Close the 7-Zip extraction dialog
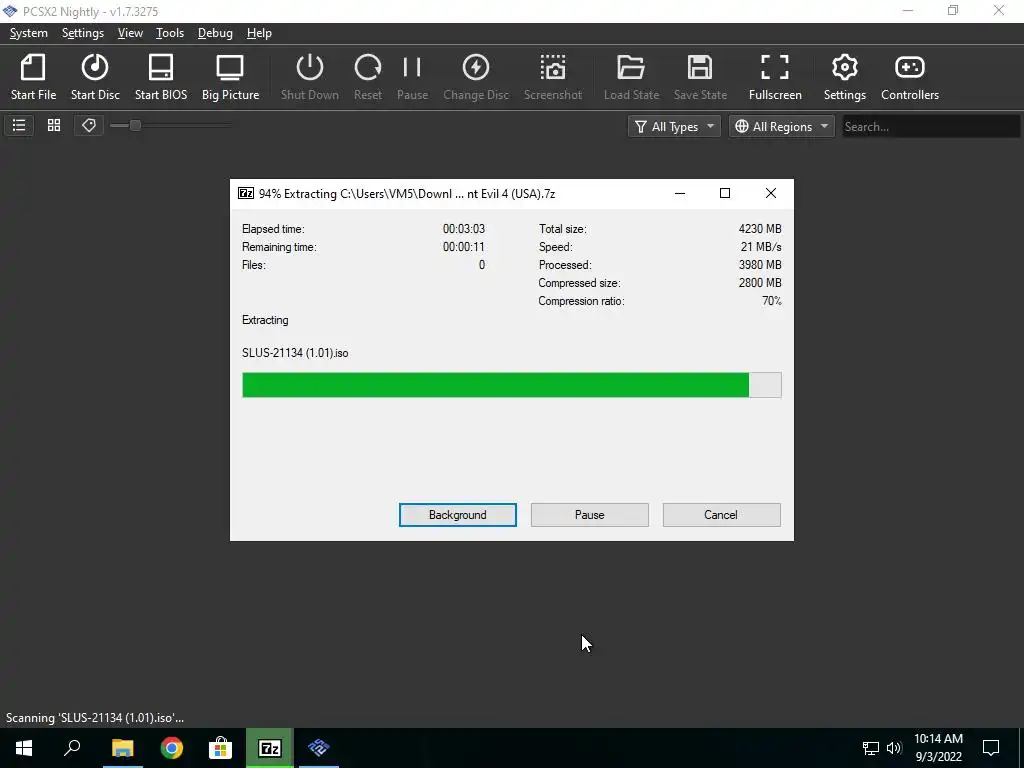Viewport: 1024px width, 768px height. [771, 193]
